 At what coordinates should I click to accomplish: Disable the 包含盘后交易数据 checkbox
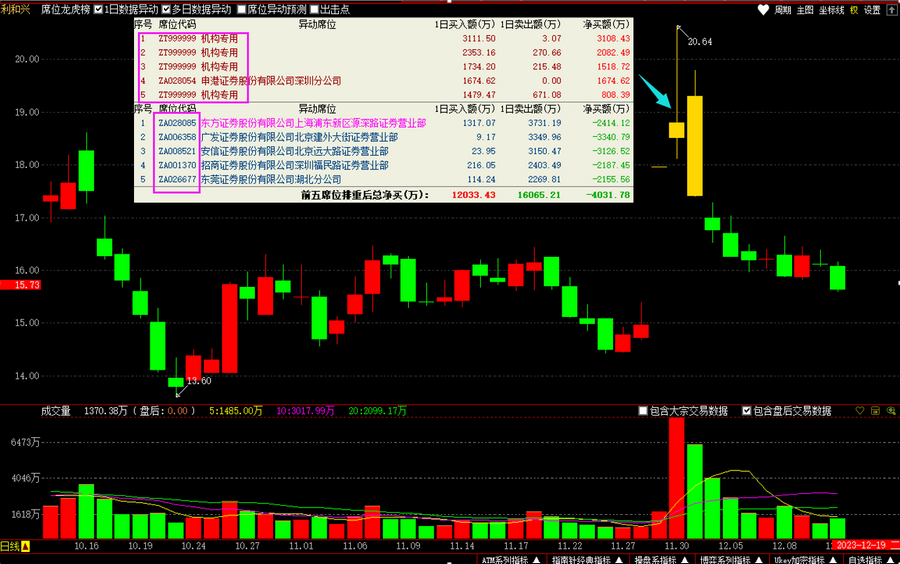pos(746,411)
